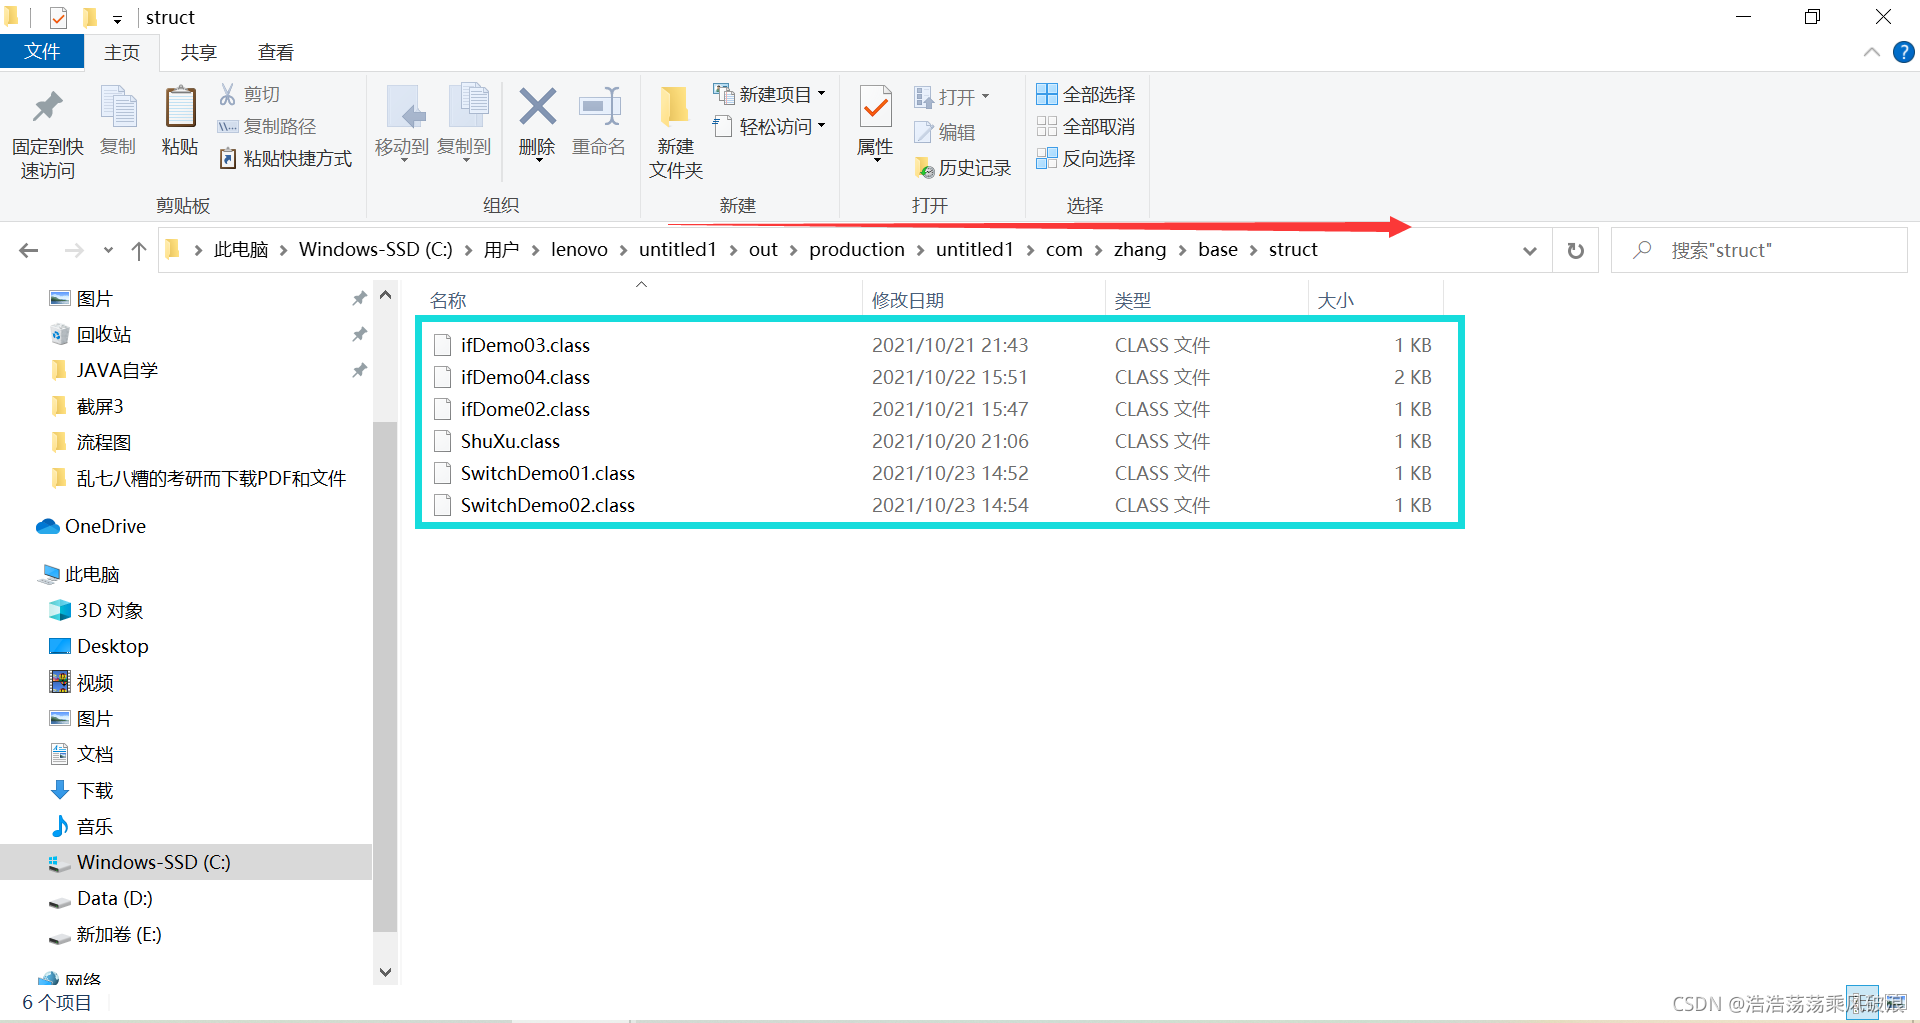Click the New Folder (新建文件夹) icon

(x=675, y=108)
